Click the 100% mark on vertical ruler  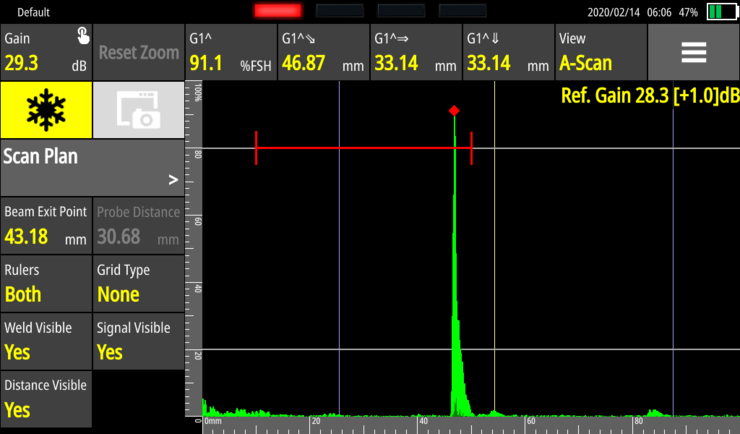(x=198, y=92)
